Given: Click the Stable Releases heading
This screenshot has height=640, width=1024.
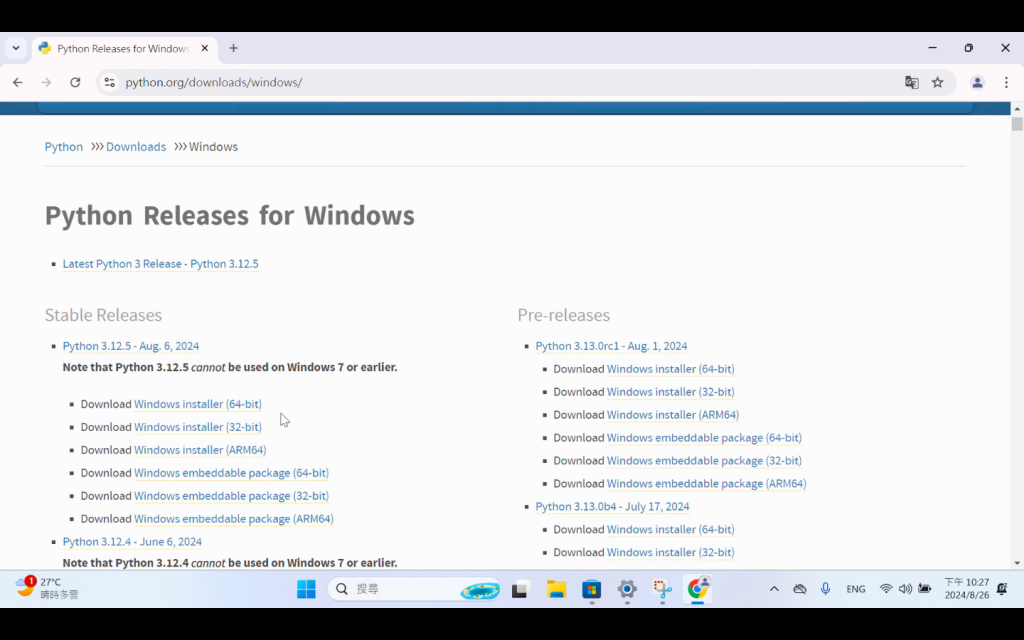Looking at the screenshot, I should click(x=103, y=315).
